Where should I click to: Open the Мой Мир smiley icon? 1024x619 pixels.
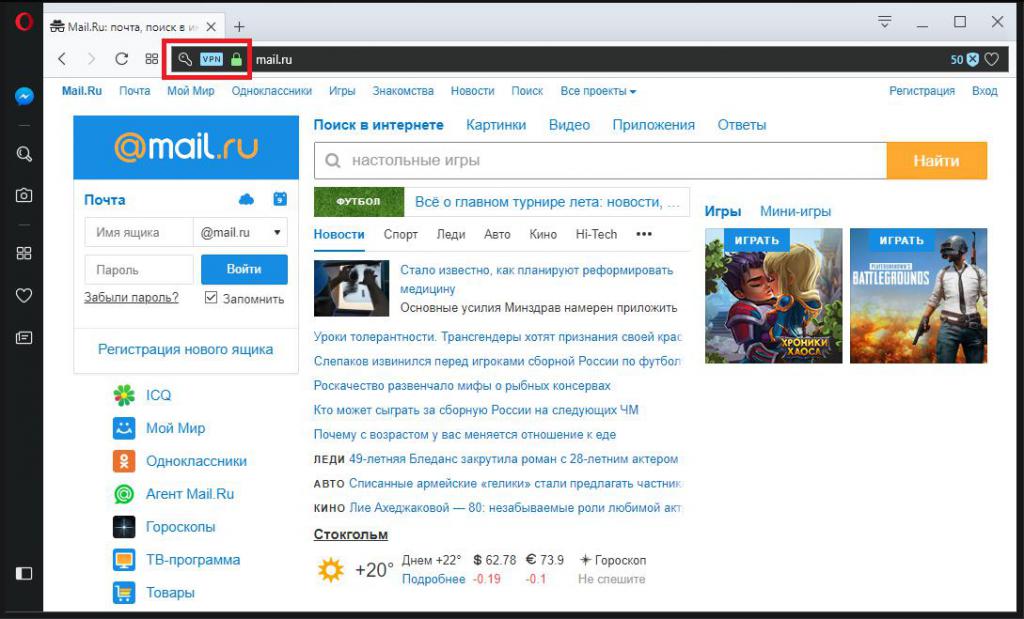click(124, 428)
